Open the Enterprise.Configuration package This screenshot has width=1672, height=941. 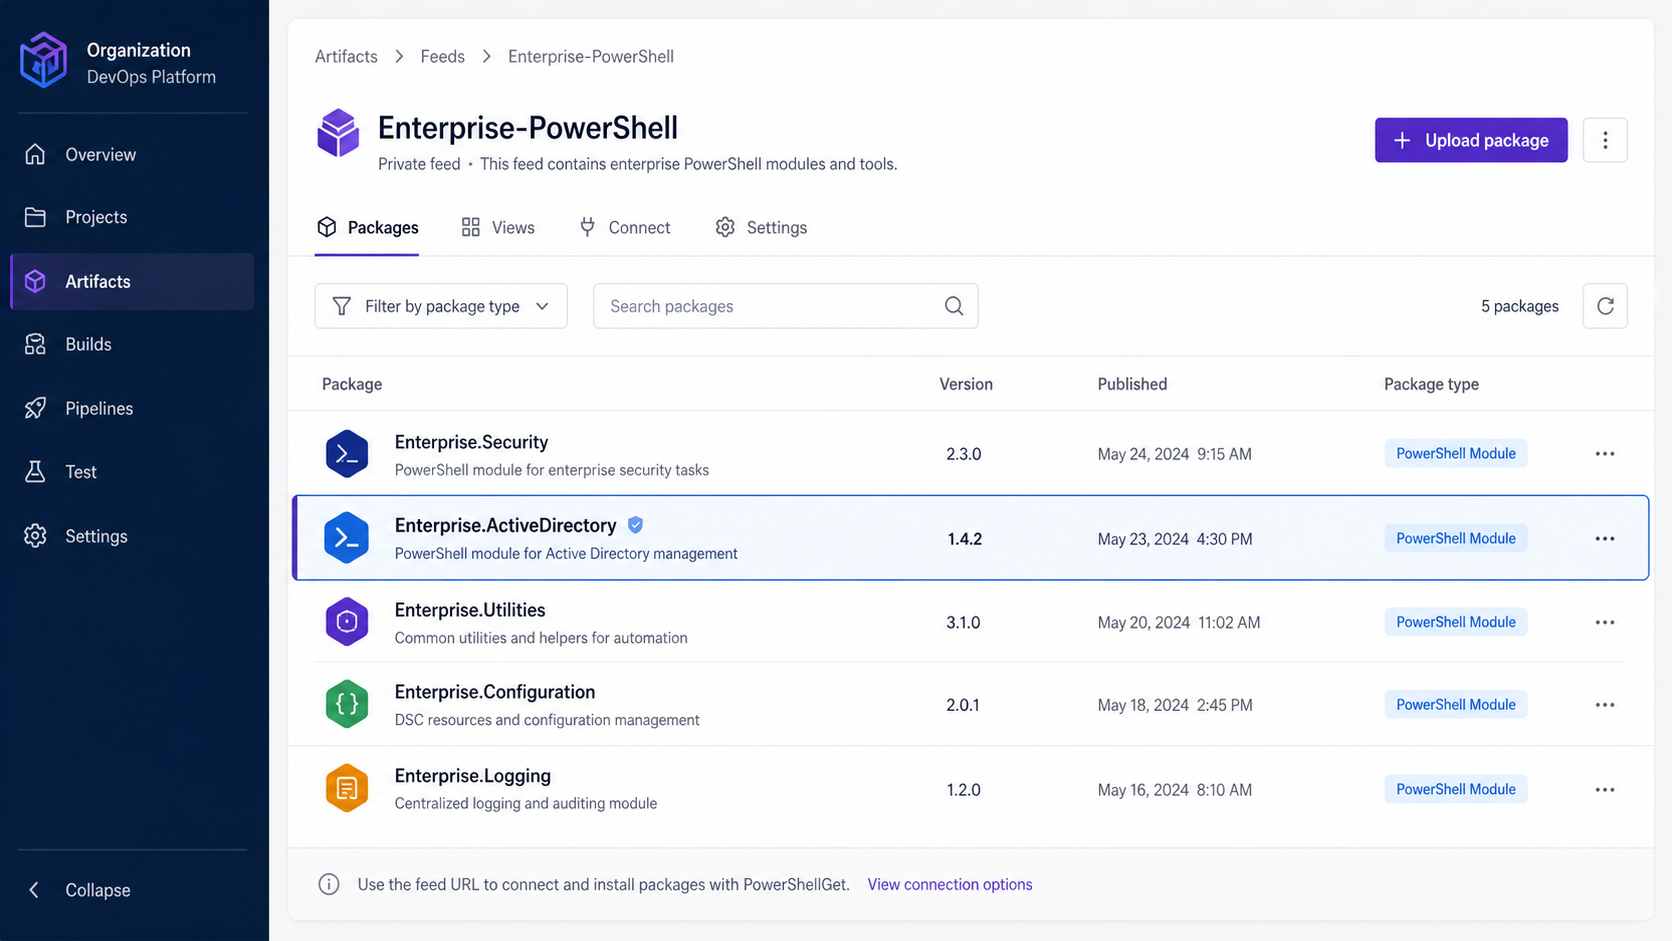495,692
